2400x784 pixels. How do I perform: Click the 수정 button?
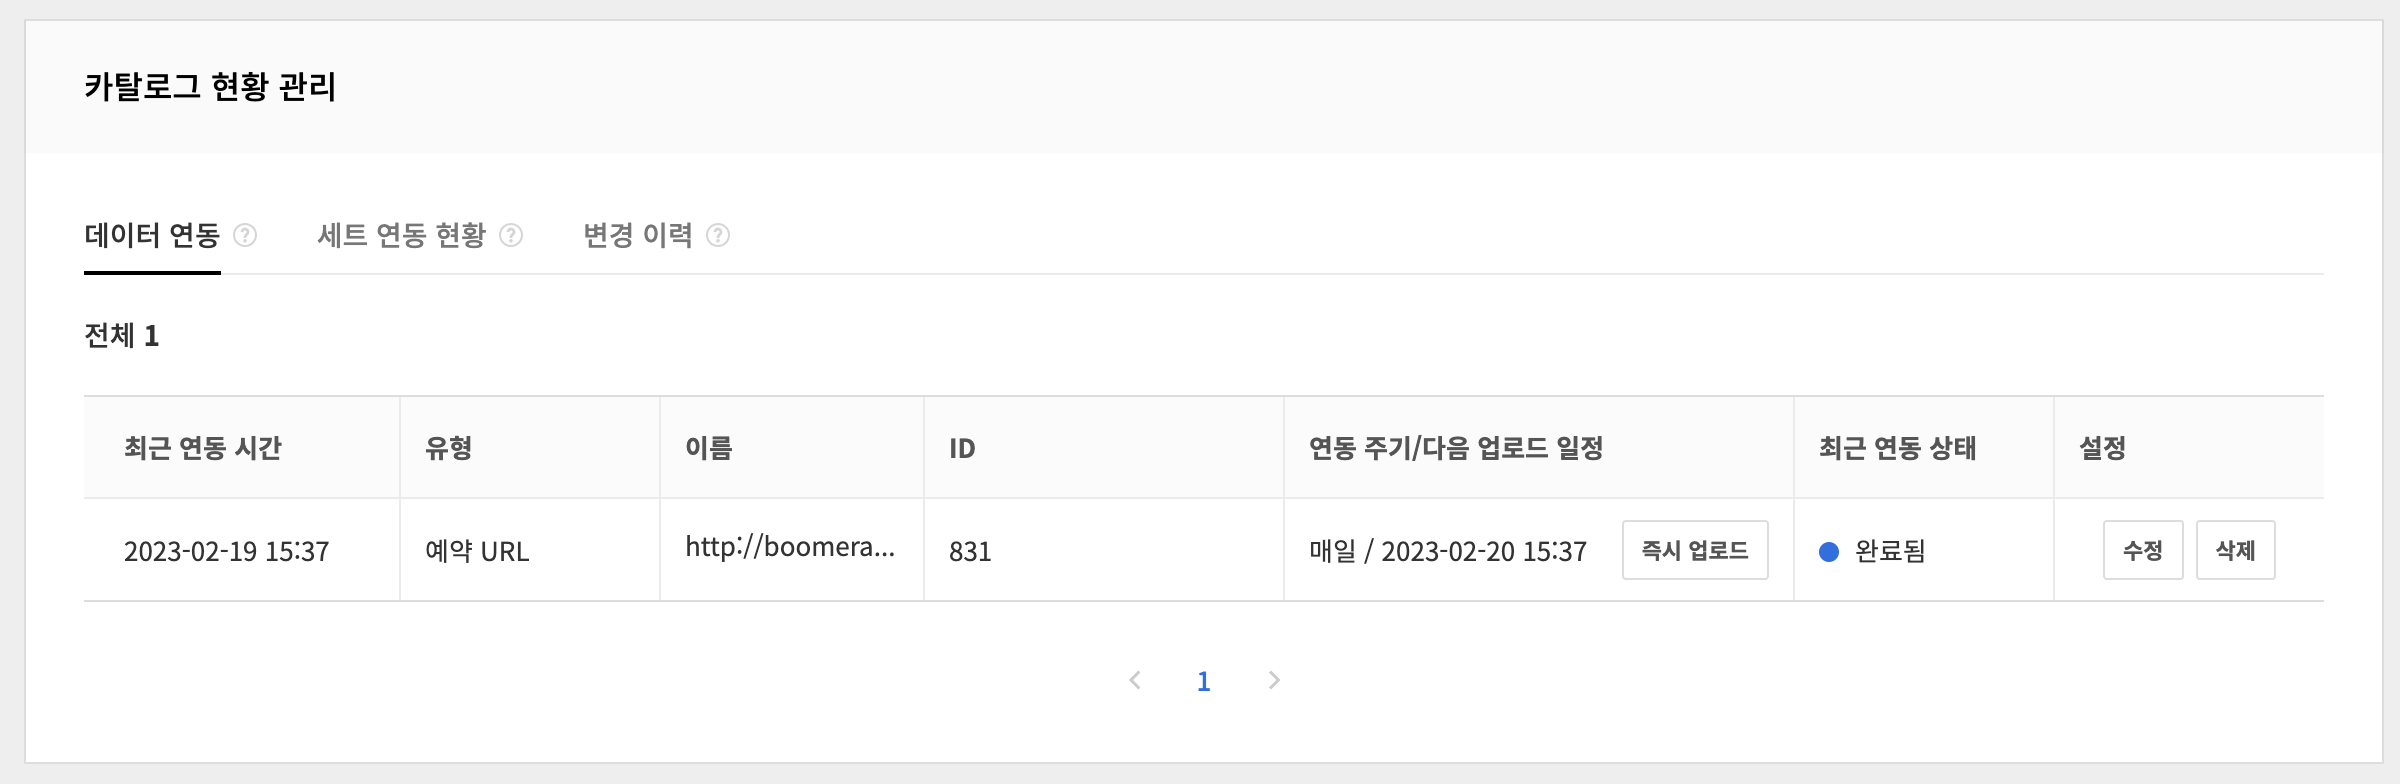pyautogui.click(x=2142, y=550)
